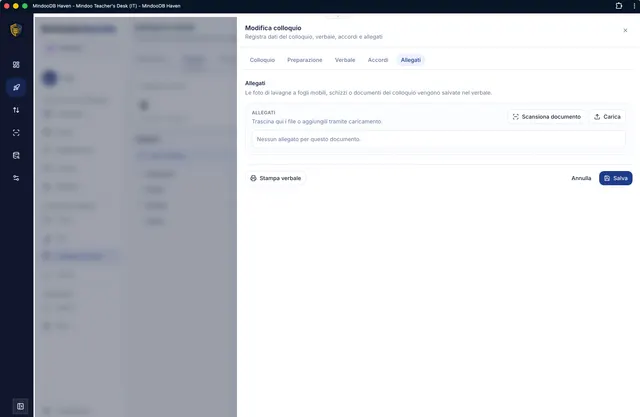The width and height of the screenshot is (640, 417).
Task: Click the extensions puzzle icon in title bar
Action: click(619, 6)
